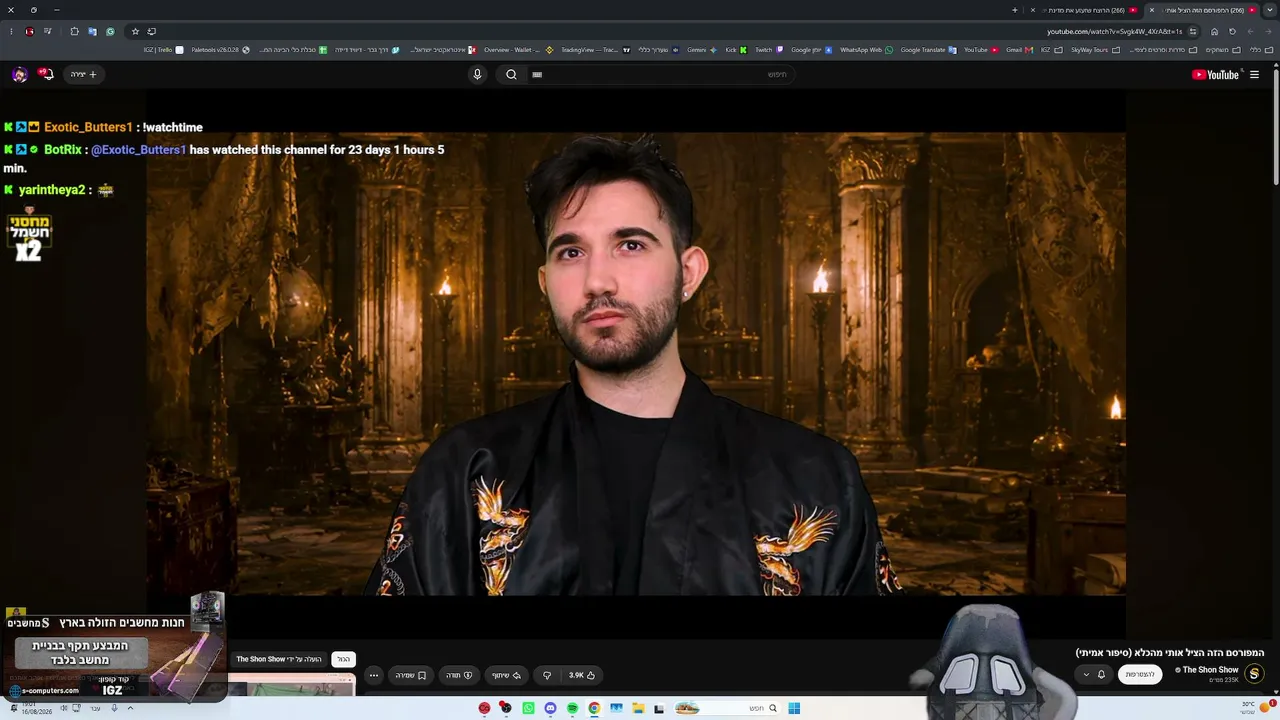Open File Explorer from the taskbar
The image size is (1280, 720).
point(638,708)
